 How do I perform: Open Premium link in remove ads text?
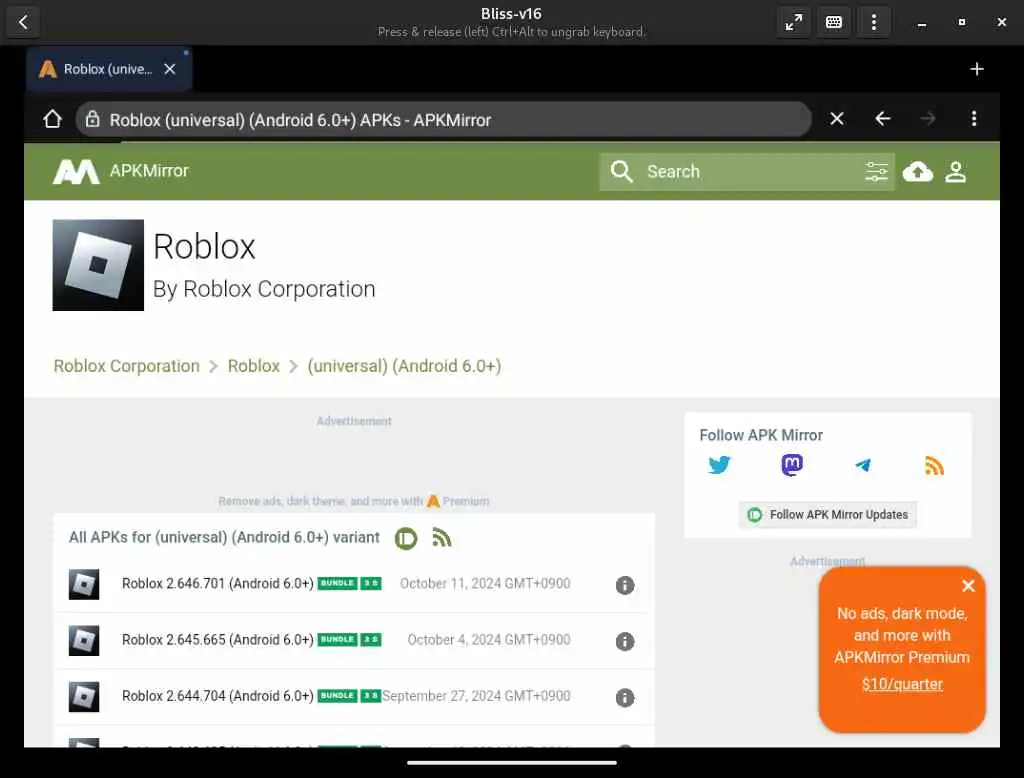click(458, 501)
